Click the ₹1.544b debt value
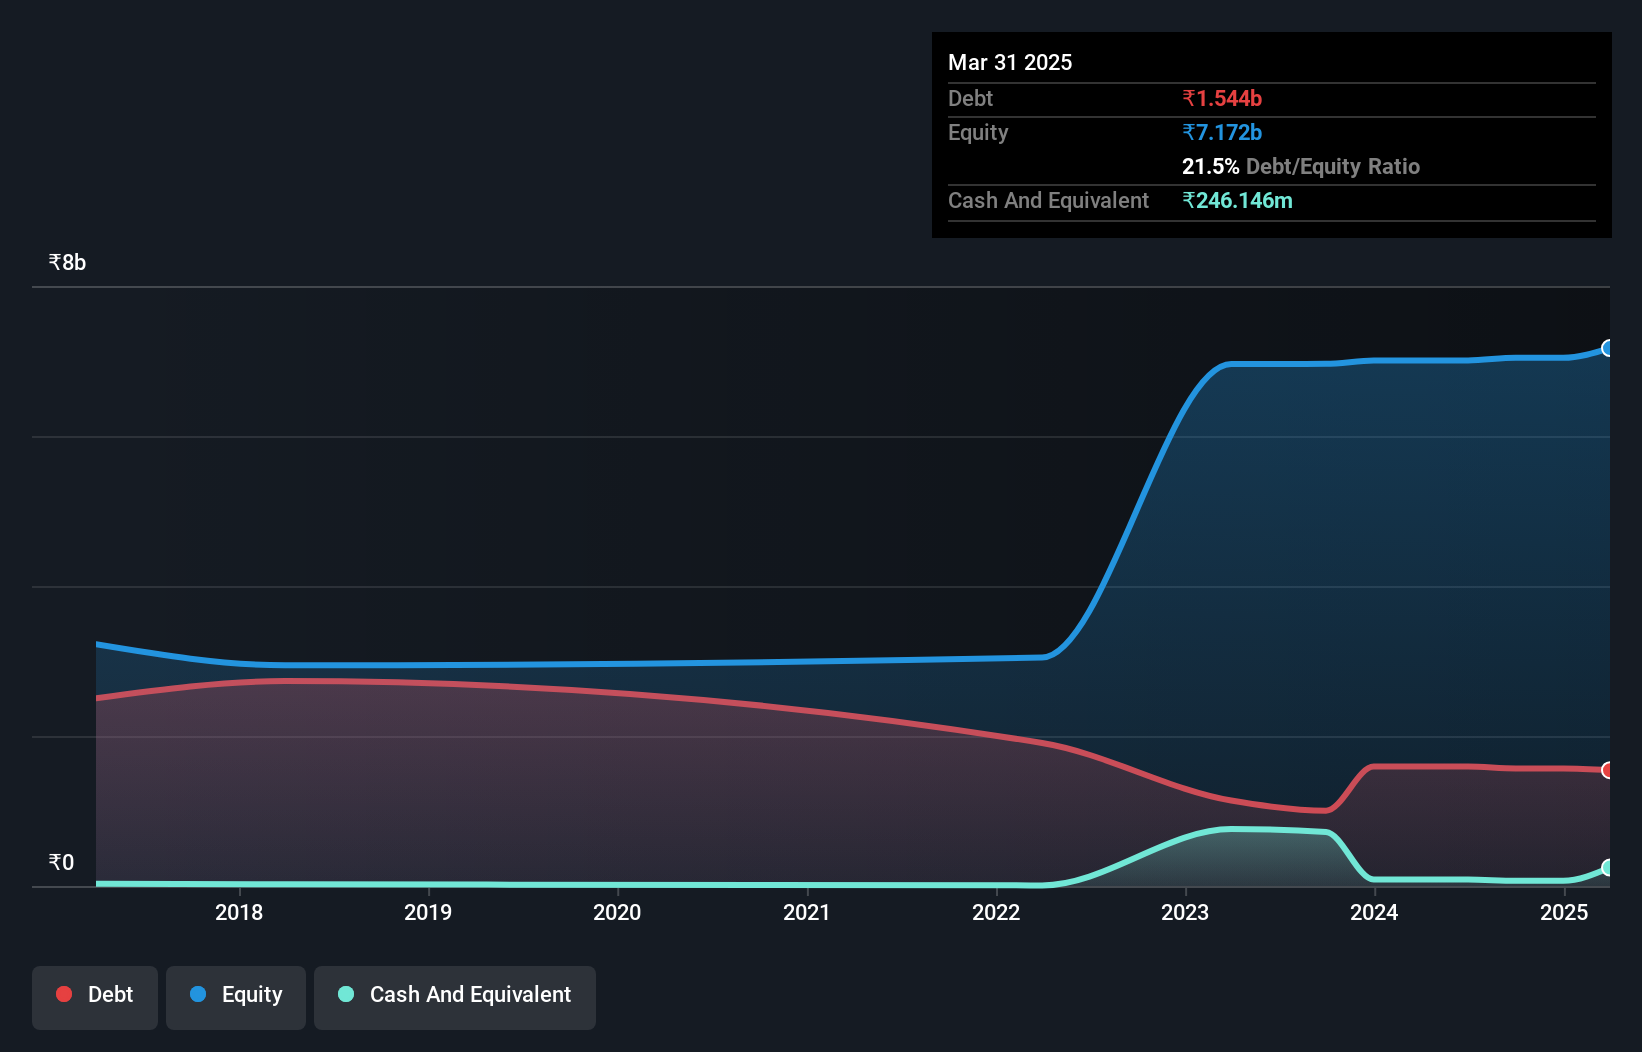Viewport: 1642px width, 1052px height. coord(1222,98)
